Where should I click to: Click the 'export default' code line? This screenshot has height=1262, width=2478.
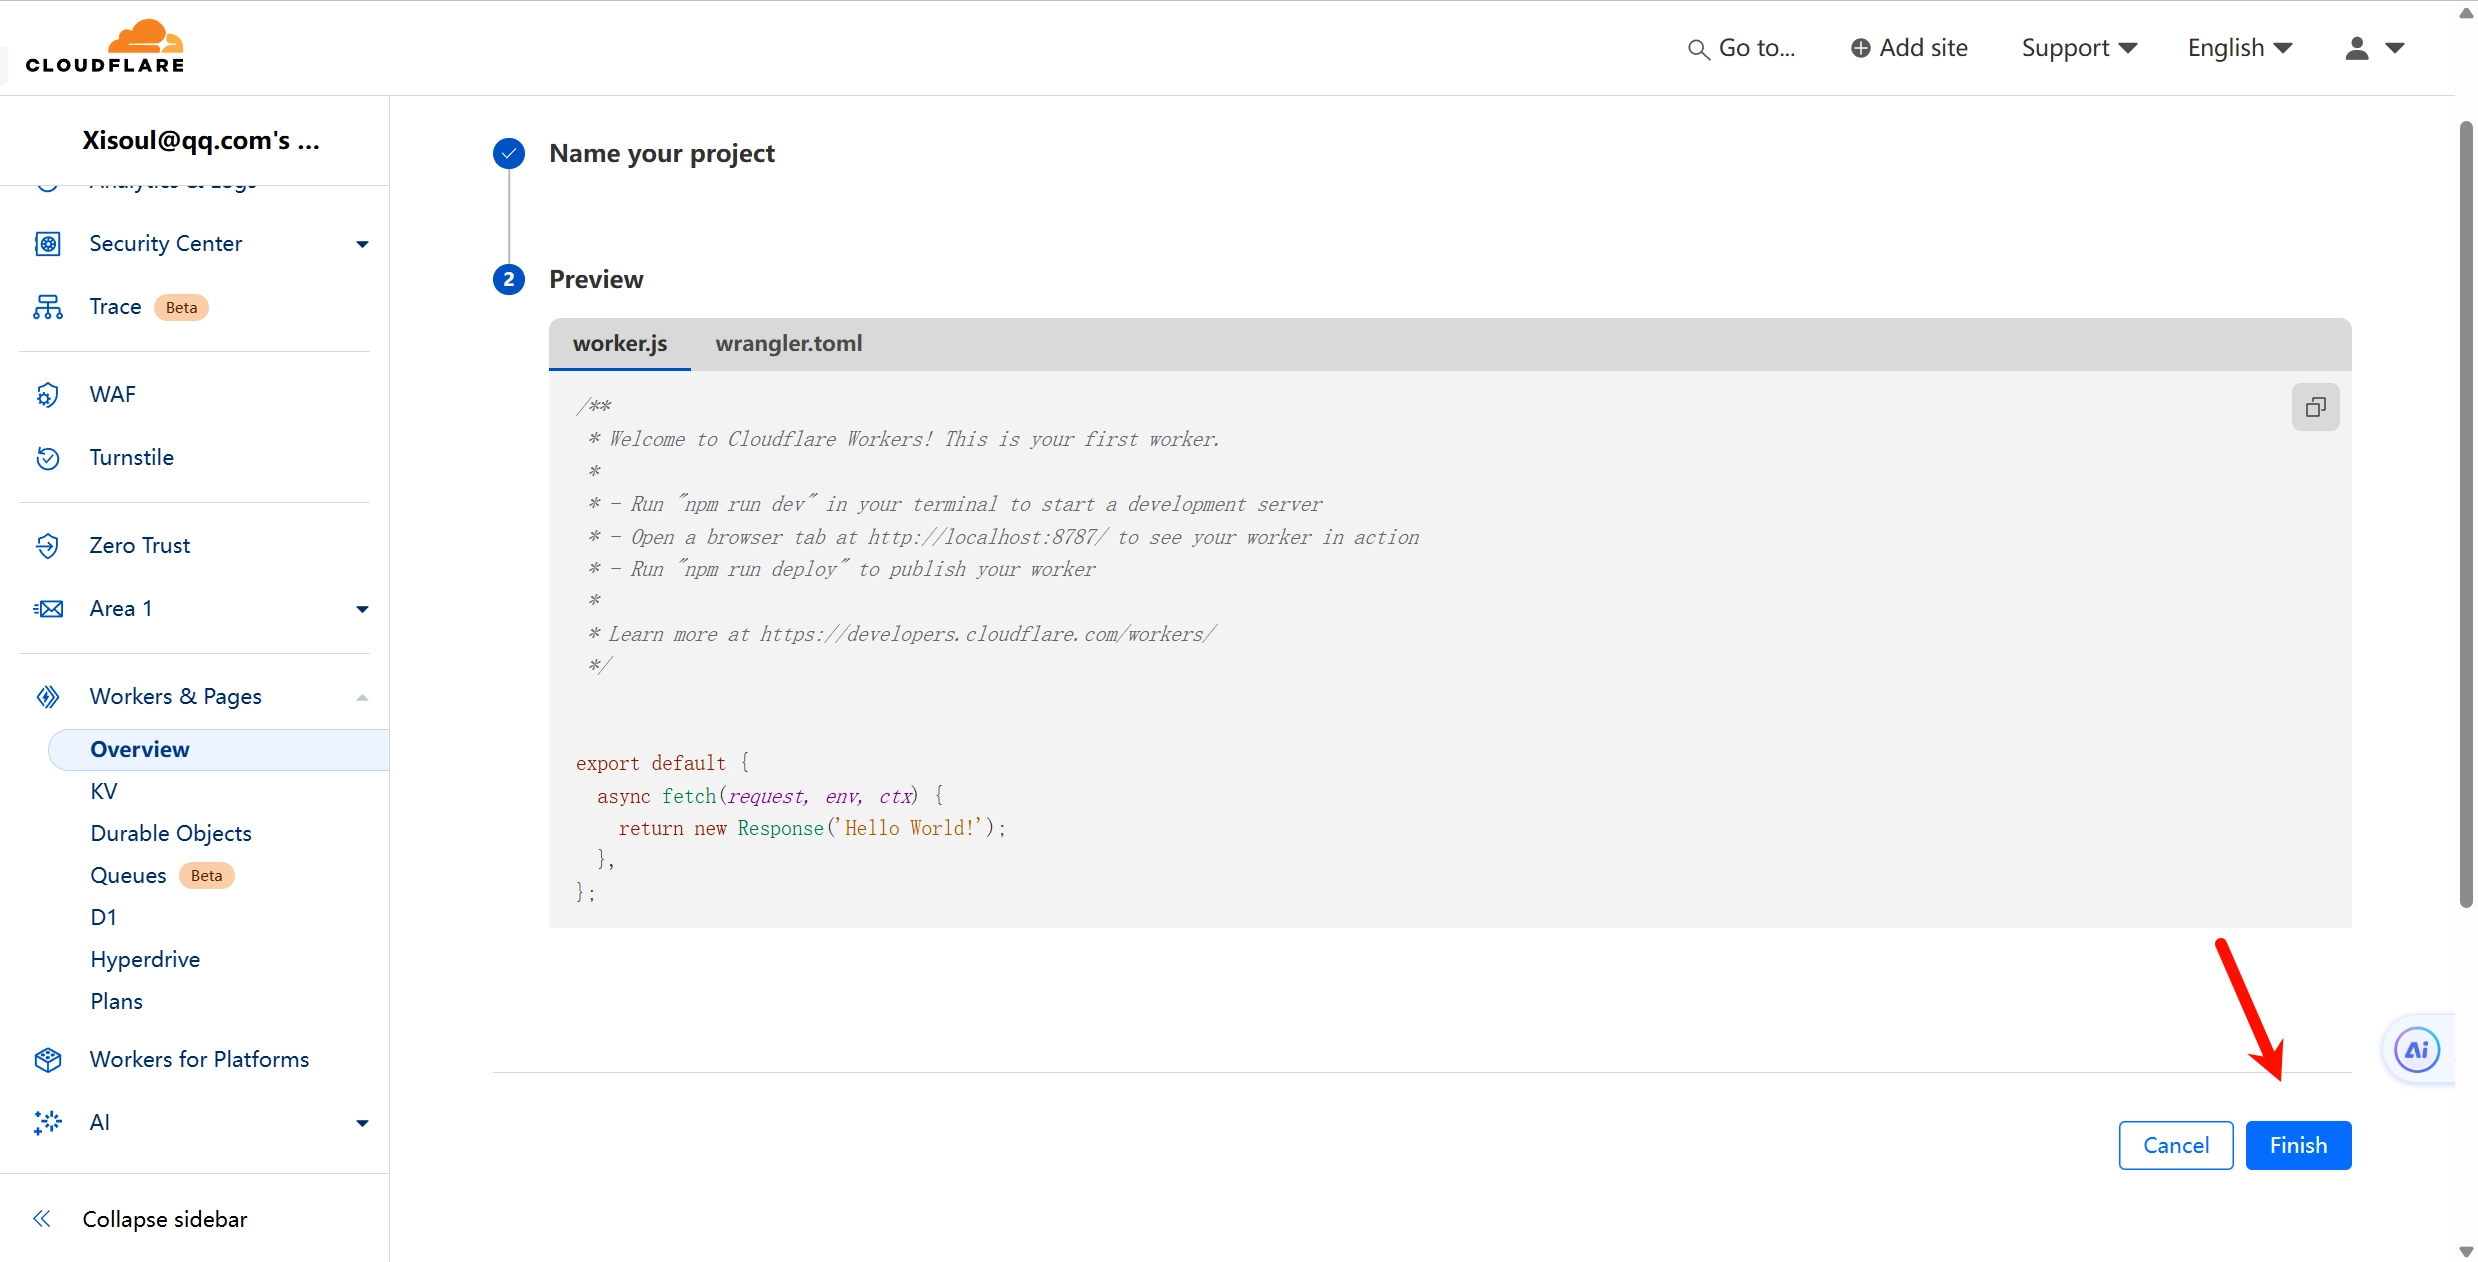point(662,763)
